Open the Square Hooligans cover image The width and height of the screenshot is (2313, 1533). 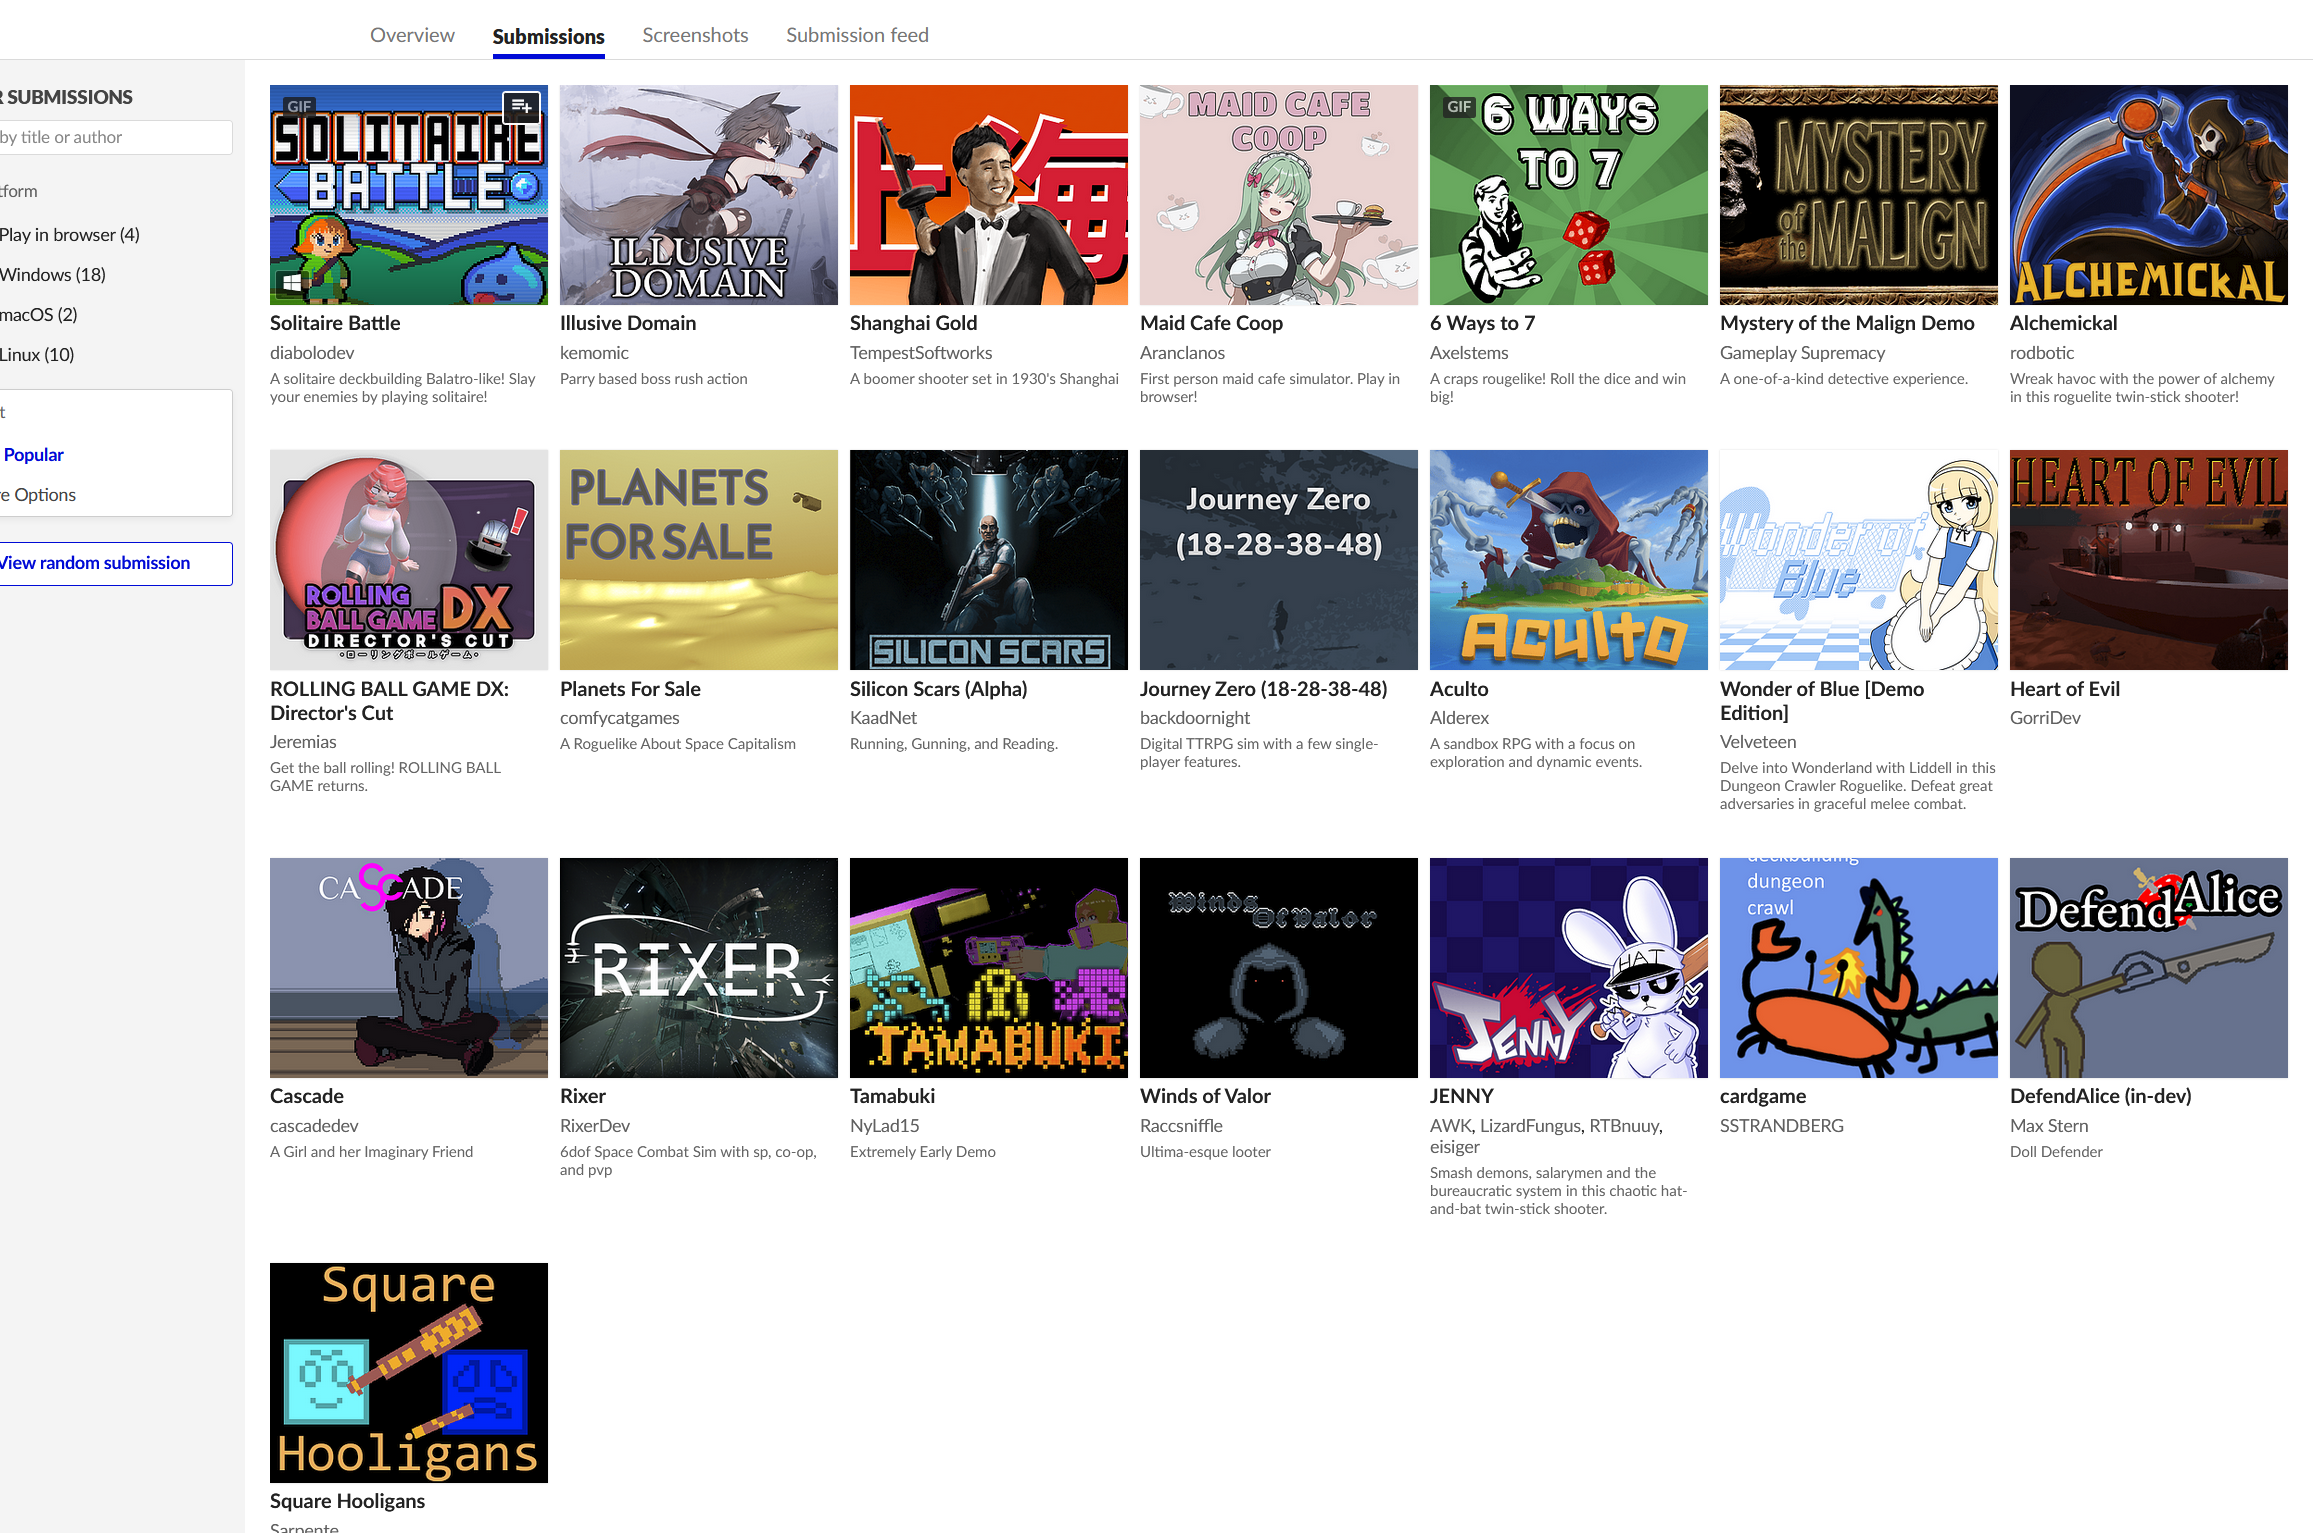[408, 1372]
